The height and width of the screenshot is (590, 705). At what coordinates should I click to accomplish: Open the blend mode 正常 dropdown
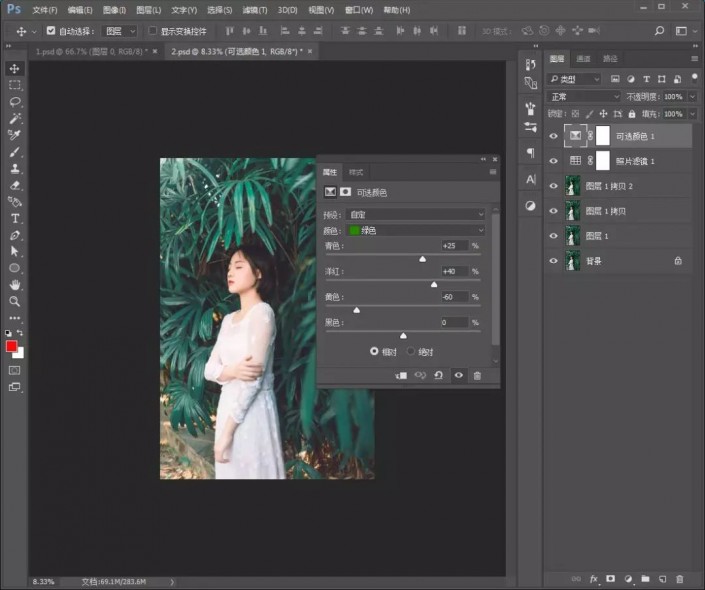click(584, 97)
